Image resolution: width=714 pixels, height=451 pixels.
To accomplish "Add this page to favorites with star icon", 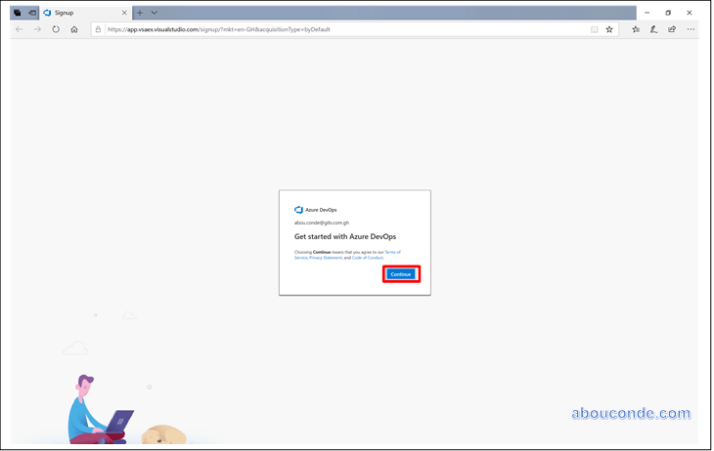I will point(609,29).
